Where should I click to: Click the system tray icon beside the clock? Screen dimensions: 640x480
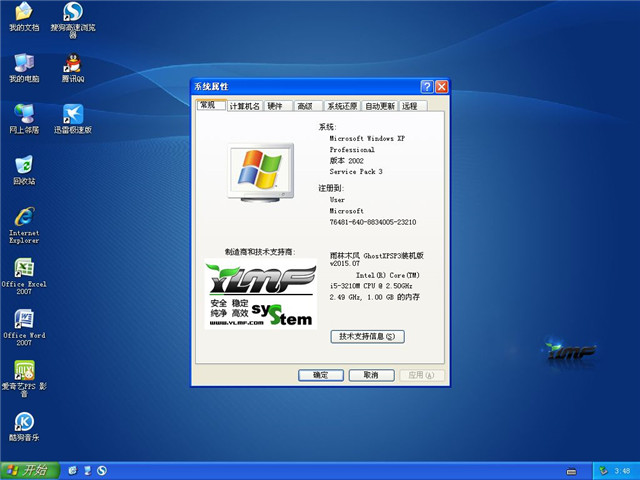603,471
